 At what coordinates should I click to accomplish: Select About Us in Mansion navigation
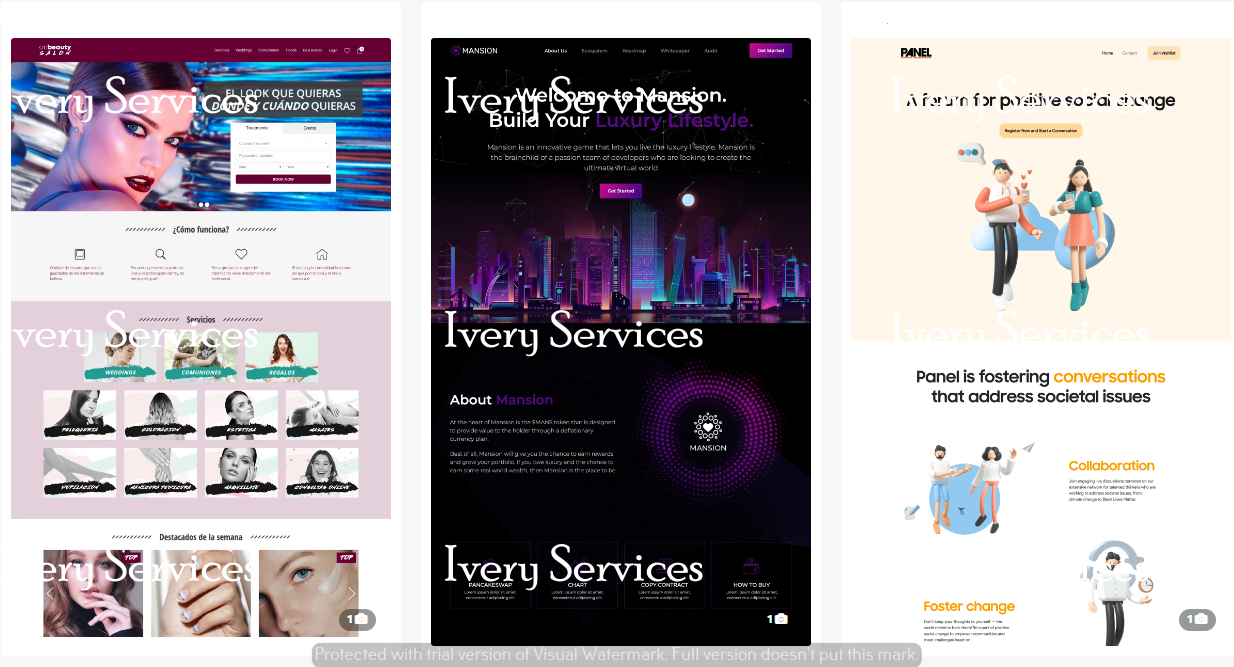pos(555,50)
